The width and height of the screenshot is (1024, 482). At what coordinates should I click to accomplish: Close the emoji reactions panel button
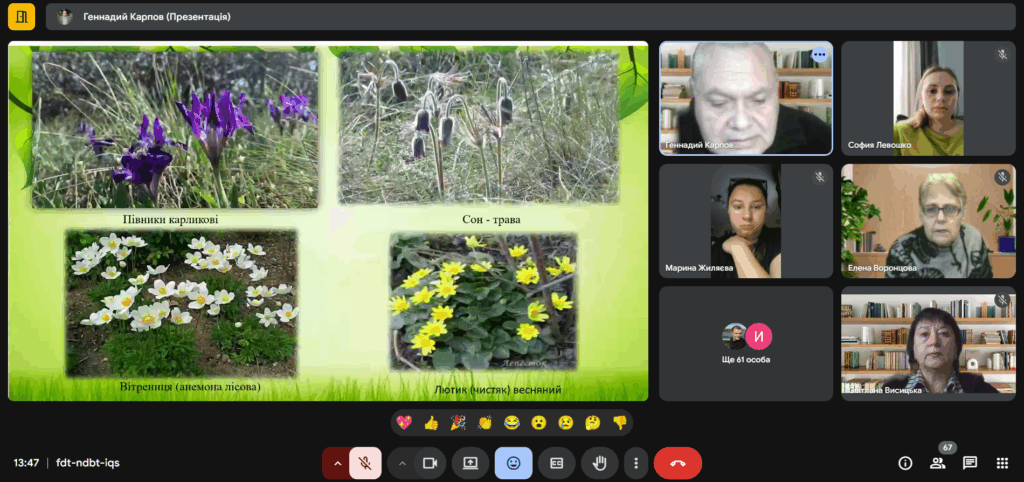click(x=513, y=463)
